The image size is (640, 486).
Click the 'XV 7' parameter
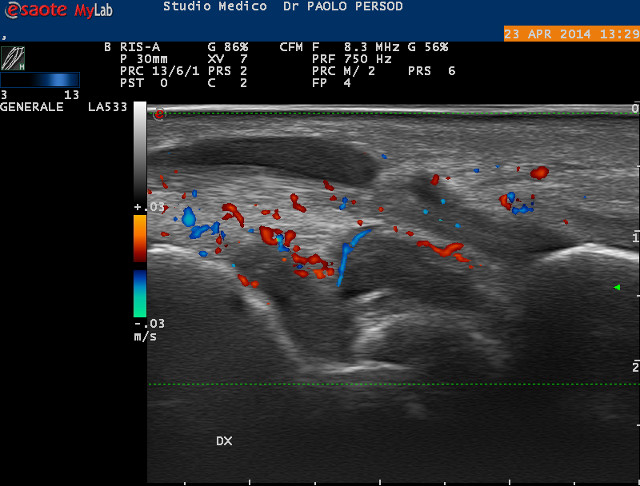(228, 59)
